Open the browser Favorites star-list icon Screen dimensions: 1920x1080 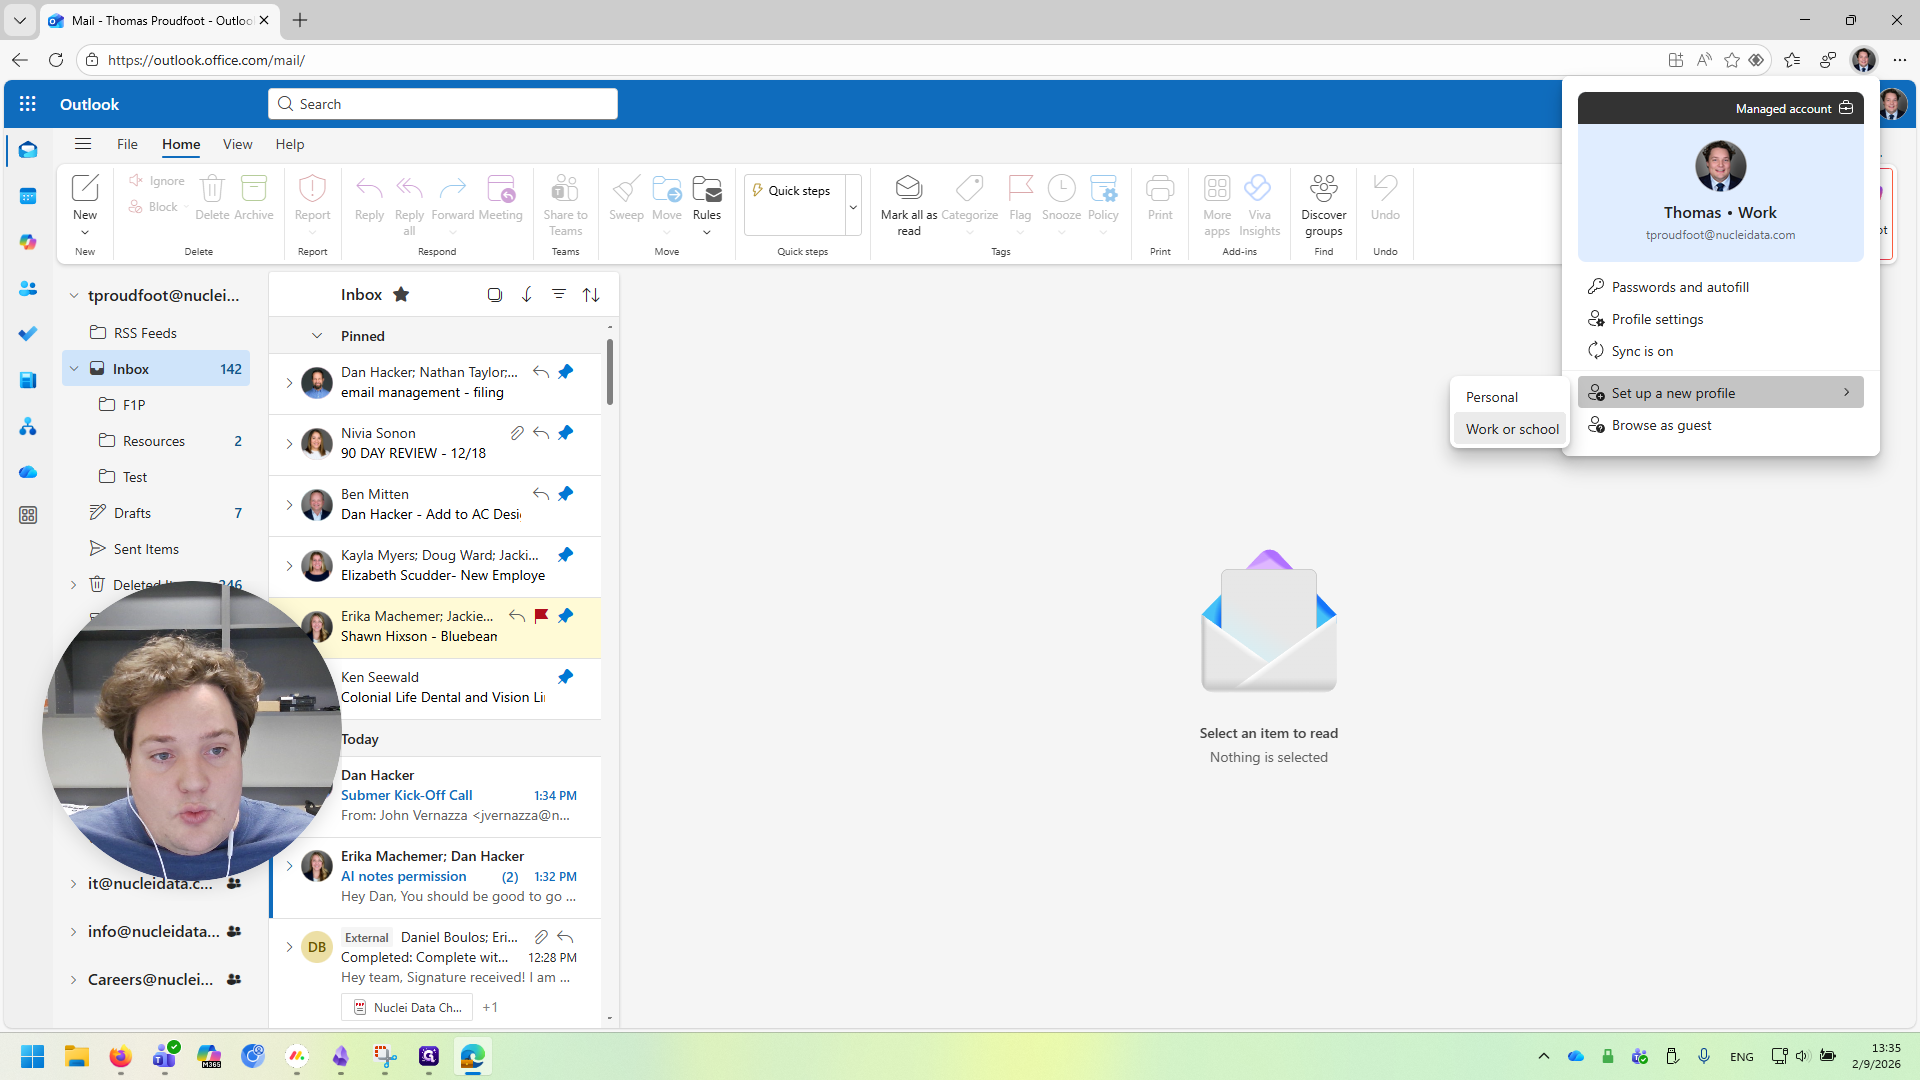pyautogui.click(x=1792, y=60)
